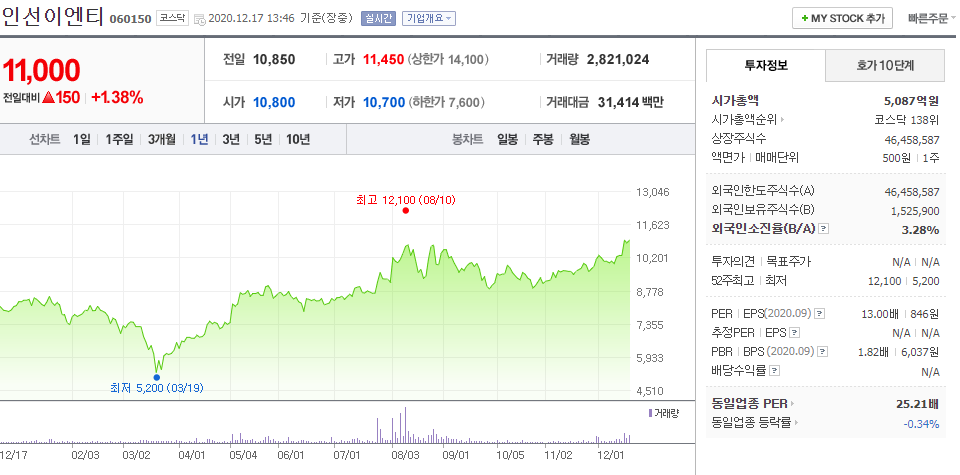Click the calendar icon before the date
This screenshot has width=960, height=475.
click(200, 19)
